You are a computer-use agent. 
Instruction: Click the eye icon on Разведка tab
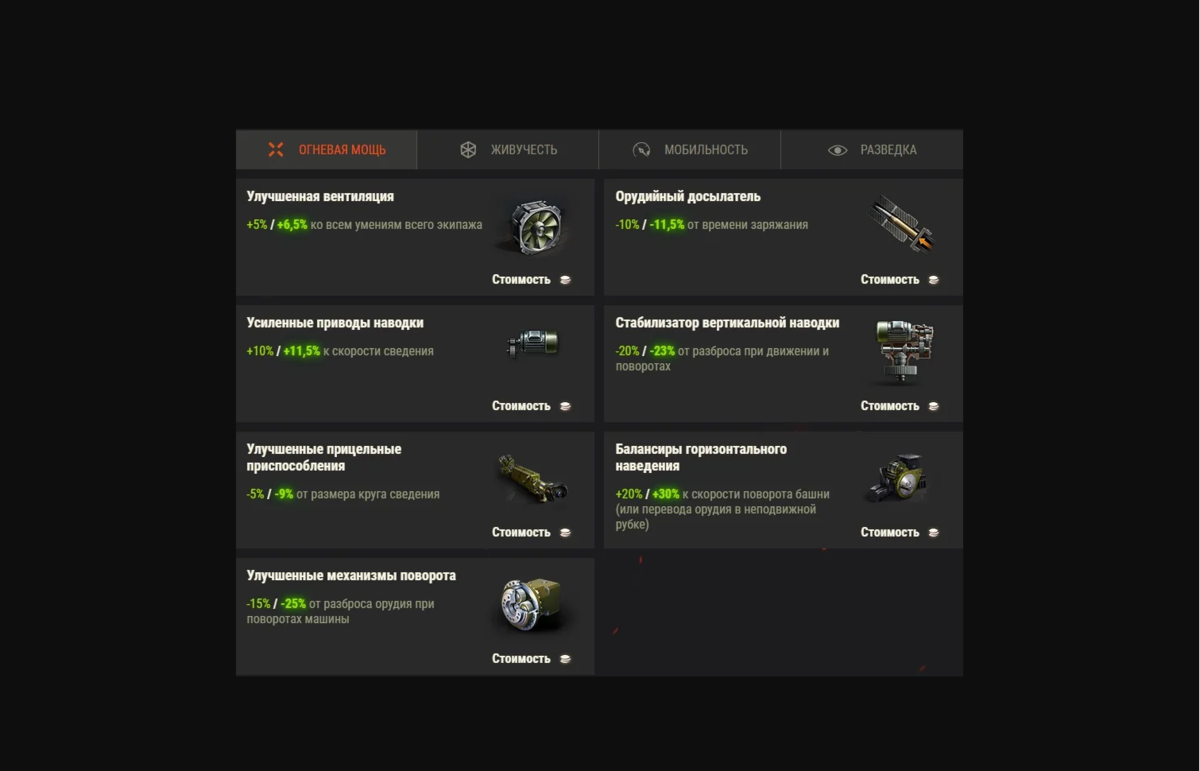click(838, 150)
